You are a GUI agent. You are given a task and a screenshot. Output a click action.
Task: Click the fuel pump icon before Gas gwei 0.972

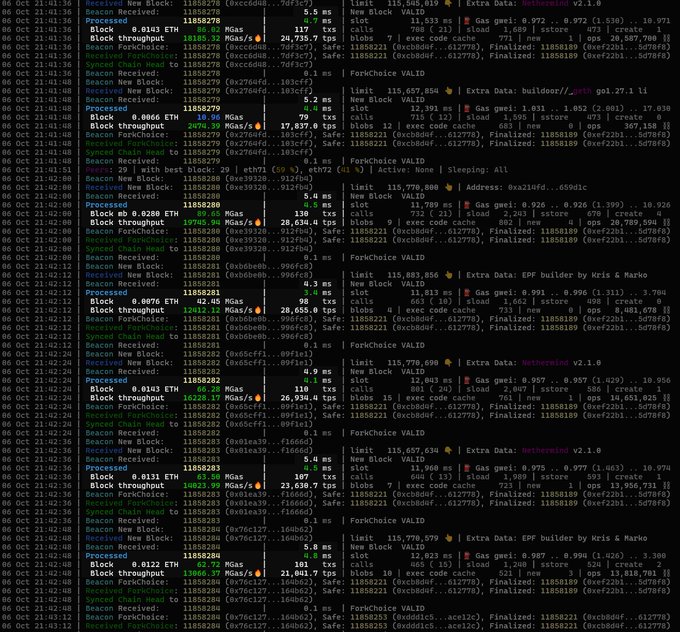[x=467, y=21]
